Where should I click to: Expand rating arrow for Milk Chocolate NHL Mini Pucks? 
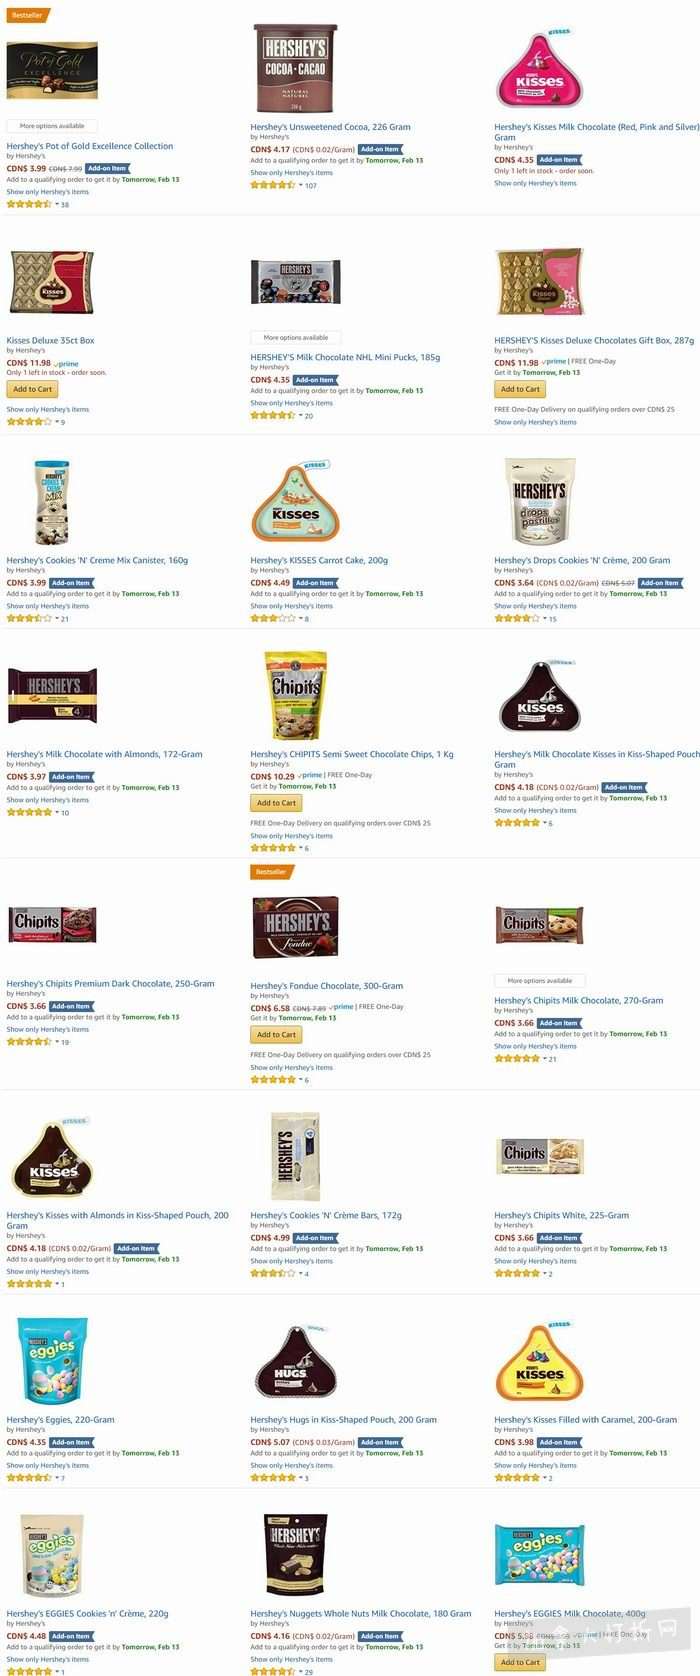(x=300, y=415)
